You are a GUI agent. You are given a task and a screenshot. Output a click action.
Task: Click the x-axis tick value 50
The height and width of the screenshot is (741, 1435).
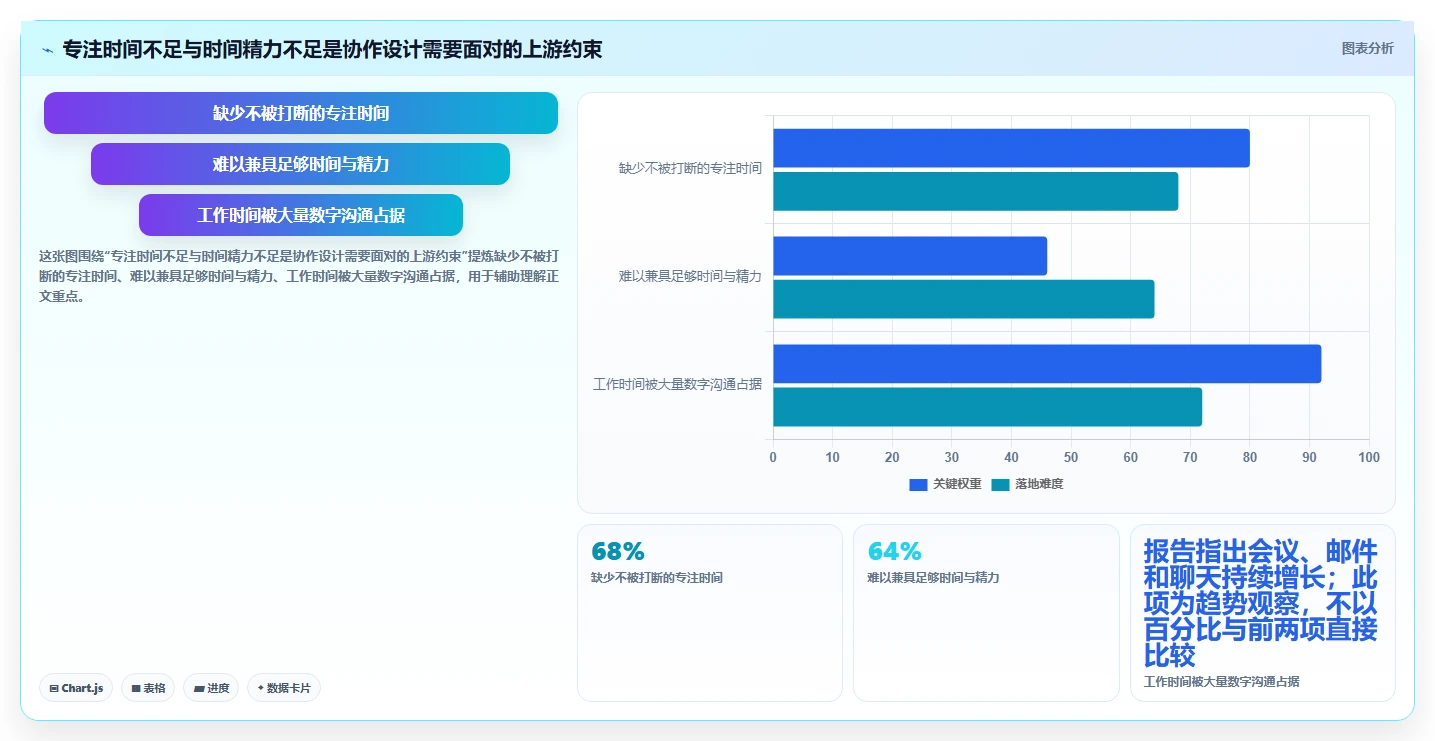tap(1071, 457)
